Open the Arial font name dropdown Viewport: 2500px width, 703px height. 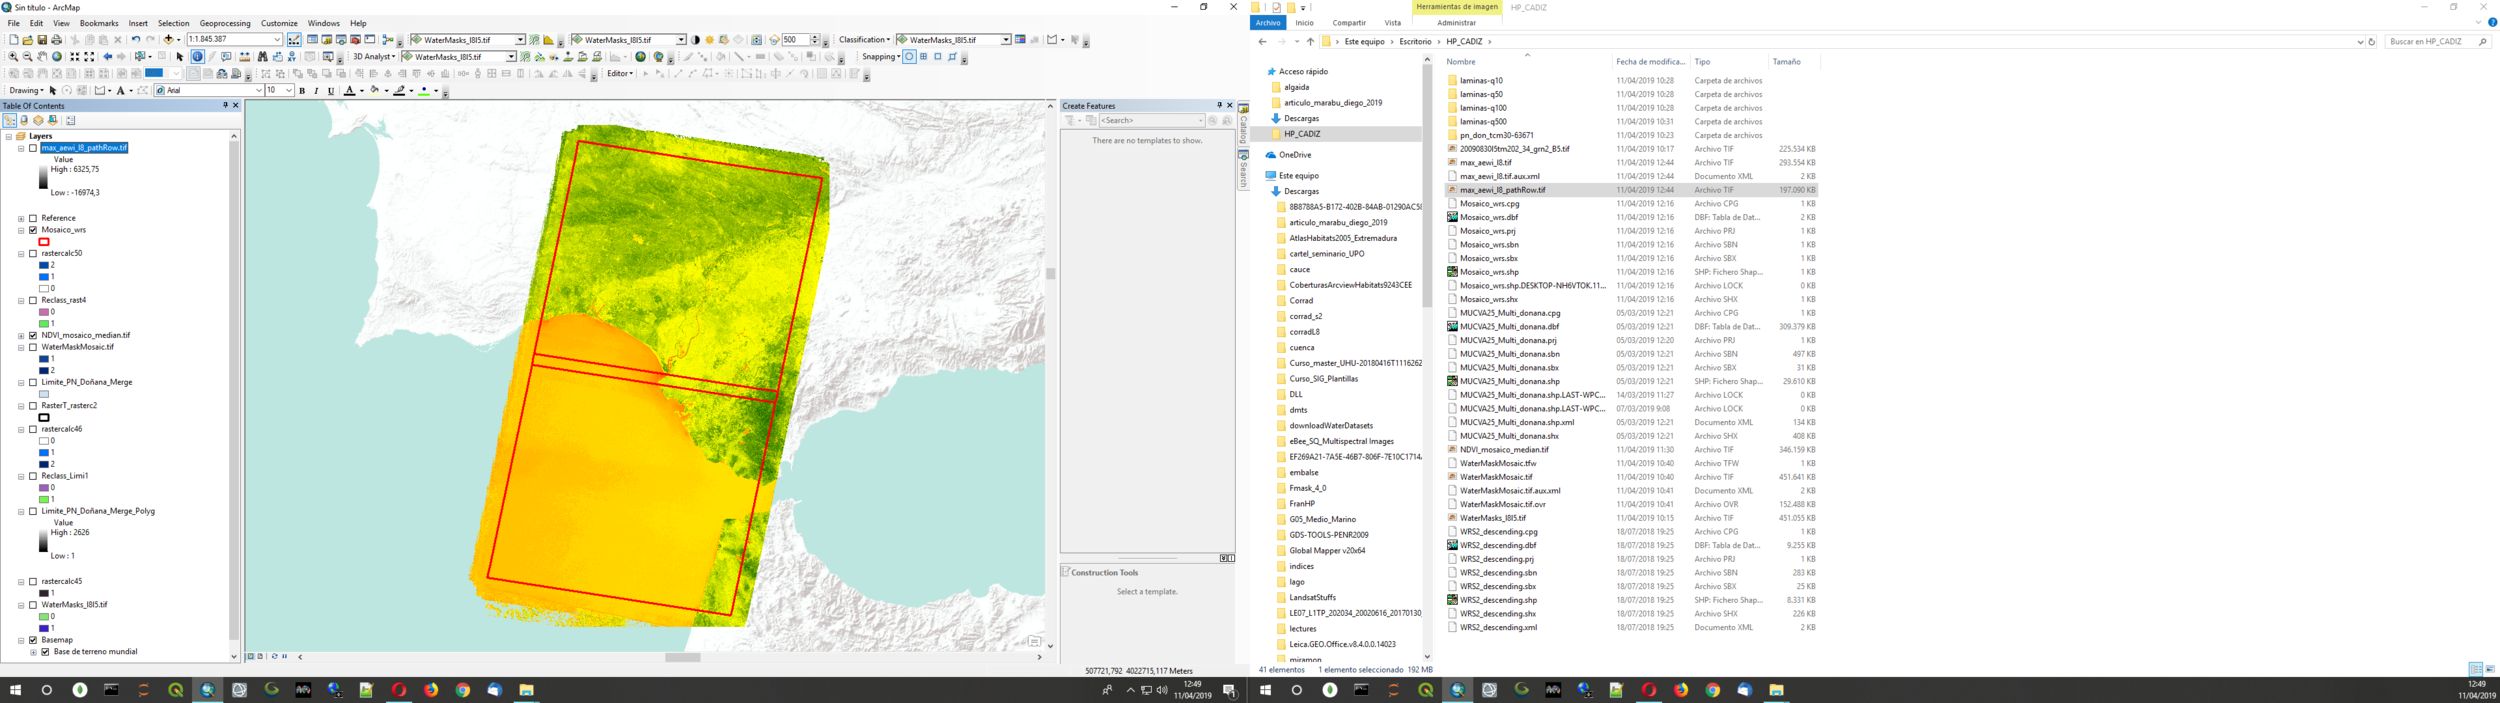pyautogui.click(x=258, y=91)
